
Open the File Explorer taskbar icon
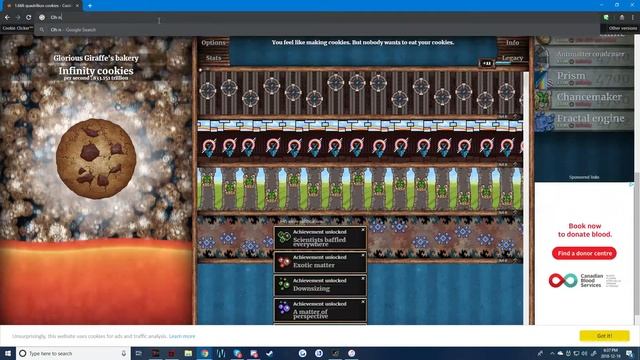tap(188, 353)
